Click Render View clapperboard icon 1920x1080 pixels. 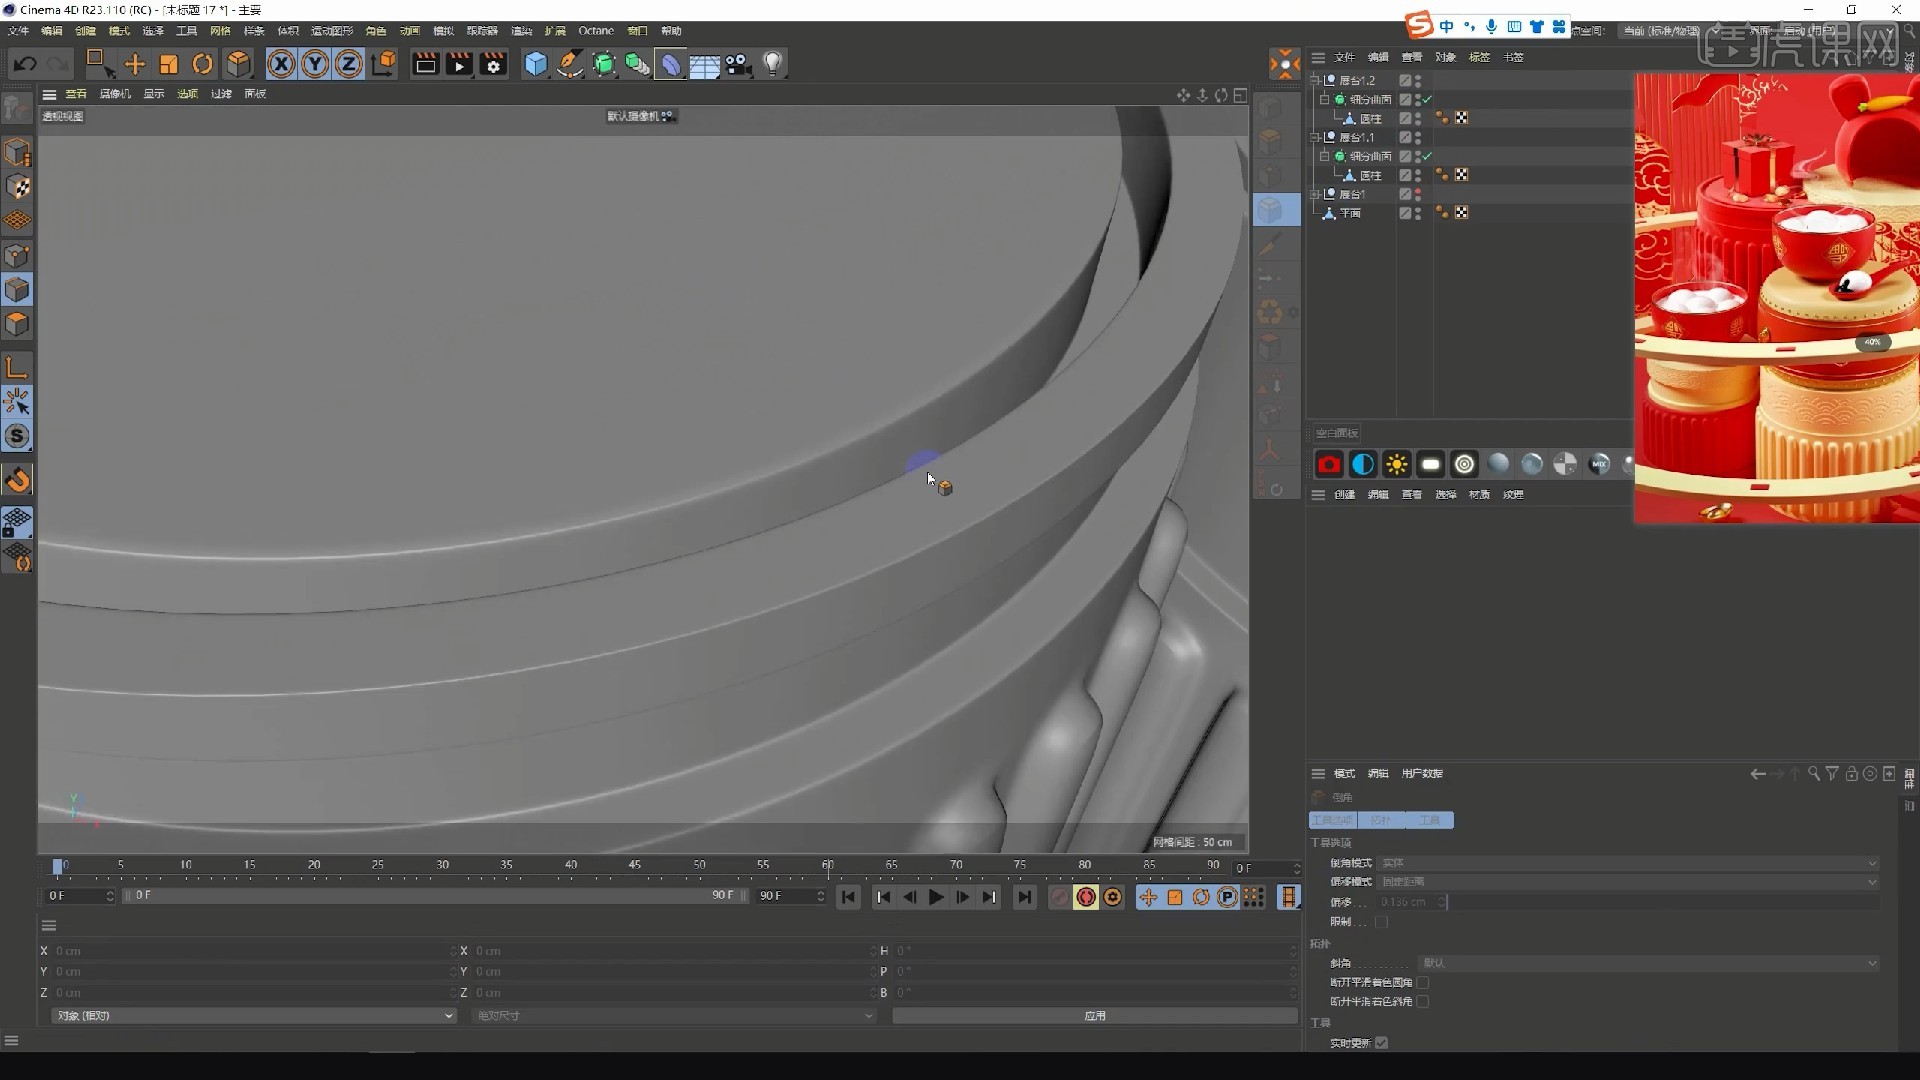(x=425, y=64)
